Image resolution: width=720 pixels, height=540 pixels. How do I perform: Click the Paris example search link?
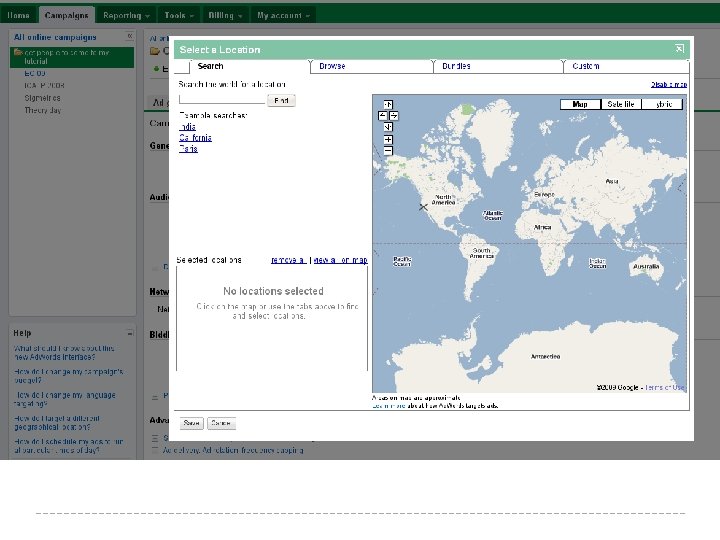click(188, 149)
